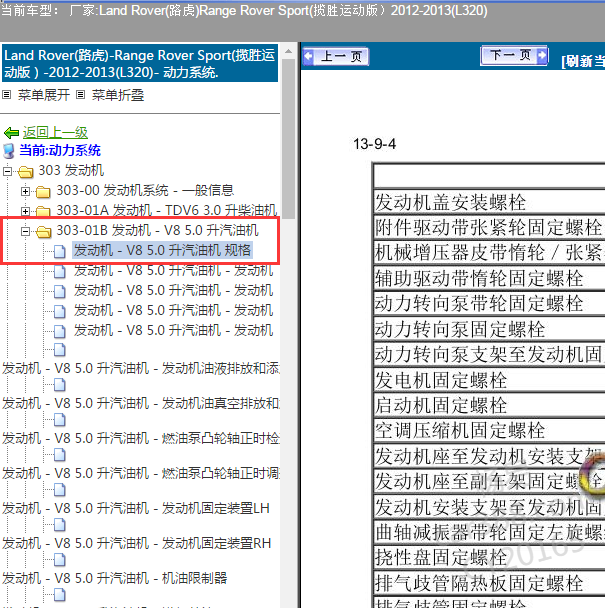605x608 pixels.
Task: Click page icon above 燃油泵凸轮轴正时检
Action: pyautogui.click(x=59, y=420)
